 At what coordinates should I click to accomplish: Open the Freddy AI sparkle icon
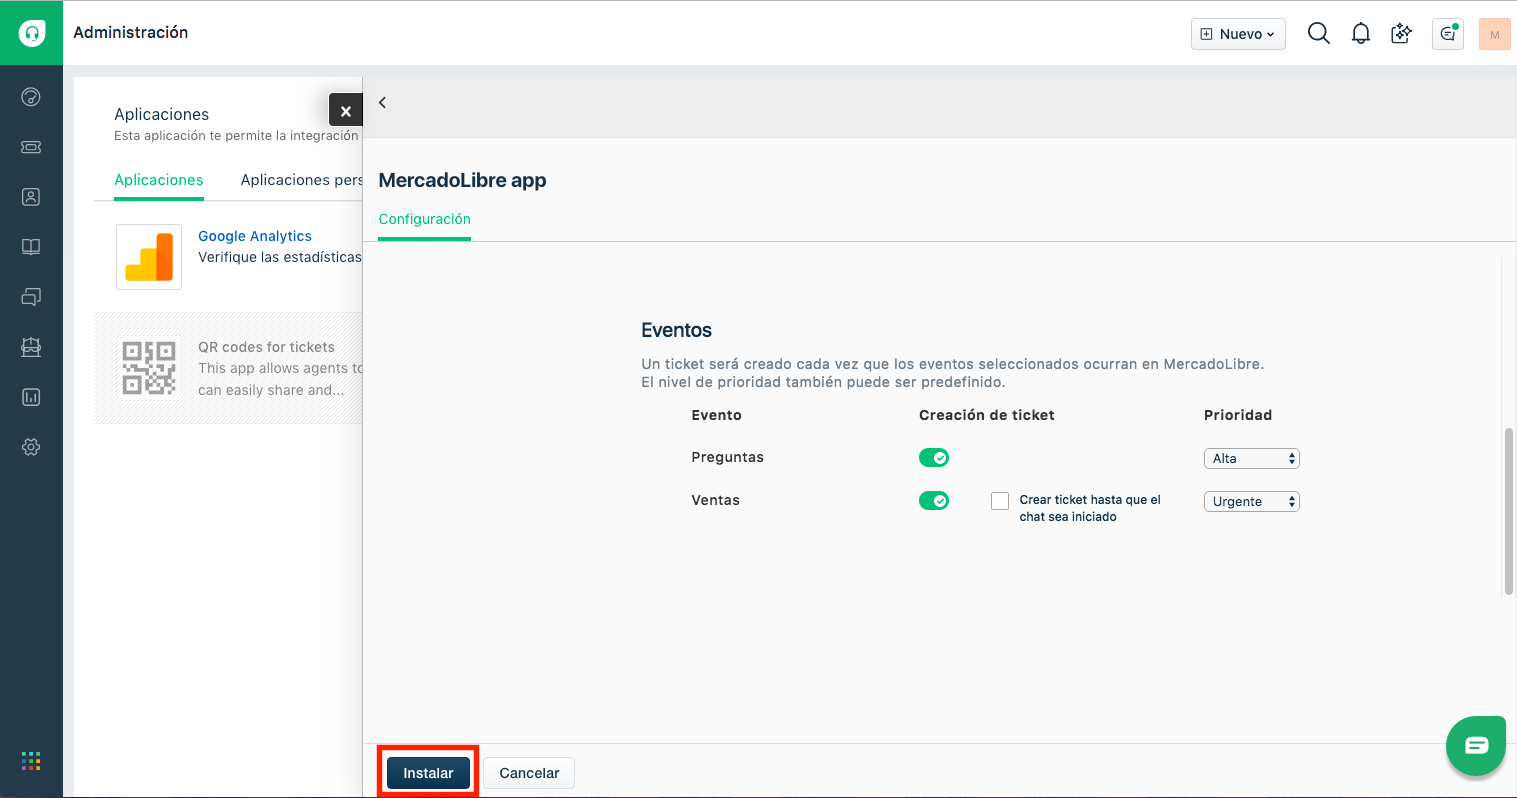tap(1402, 34)
